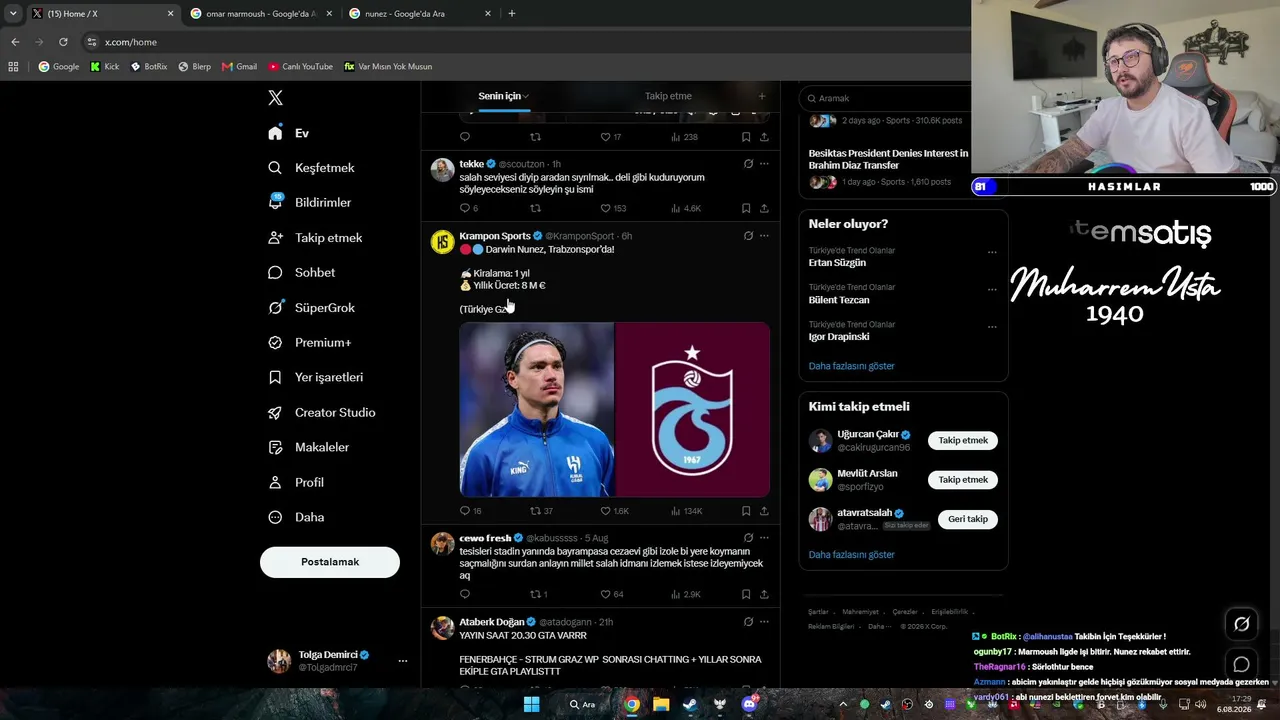Switch to nunez Google tab

click(x=420, y=14)
